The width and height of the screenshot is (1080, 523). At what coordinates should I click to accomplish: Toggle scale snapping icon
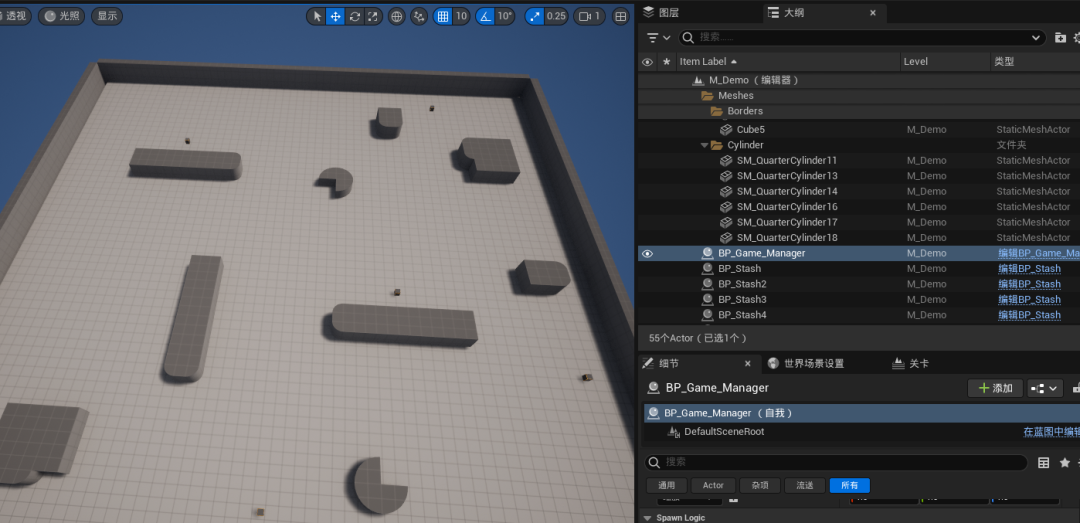tap(534, 17)
